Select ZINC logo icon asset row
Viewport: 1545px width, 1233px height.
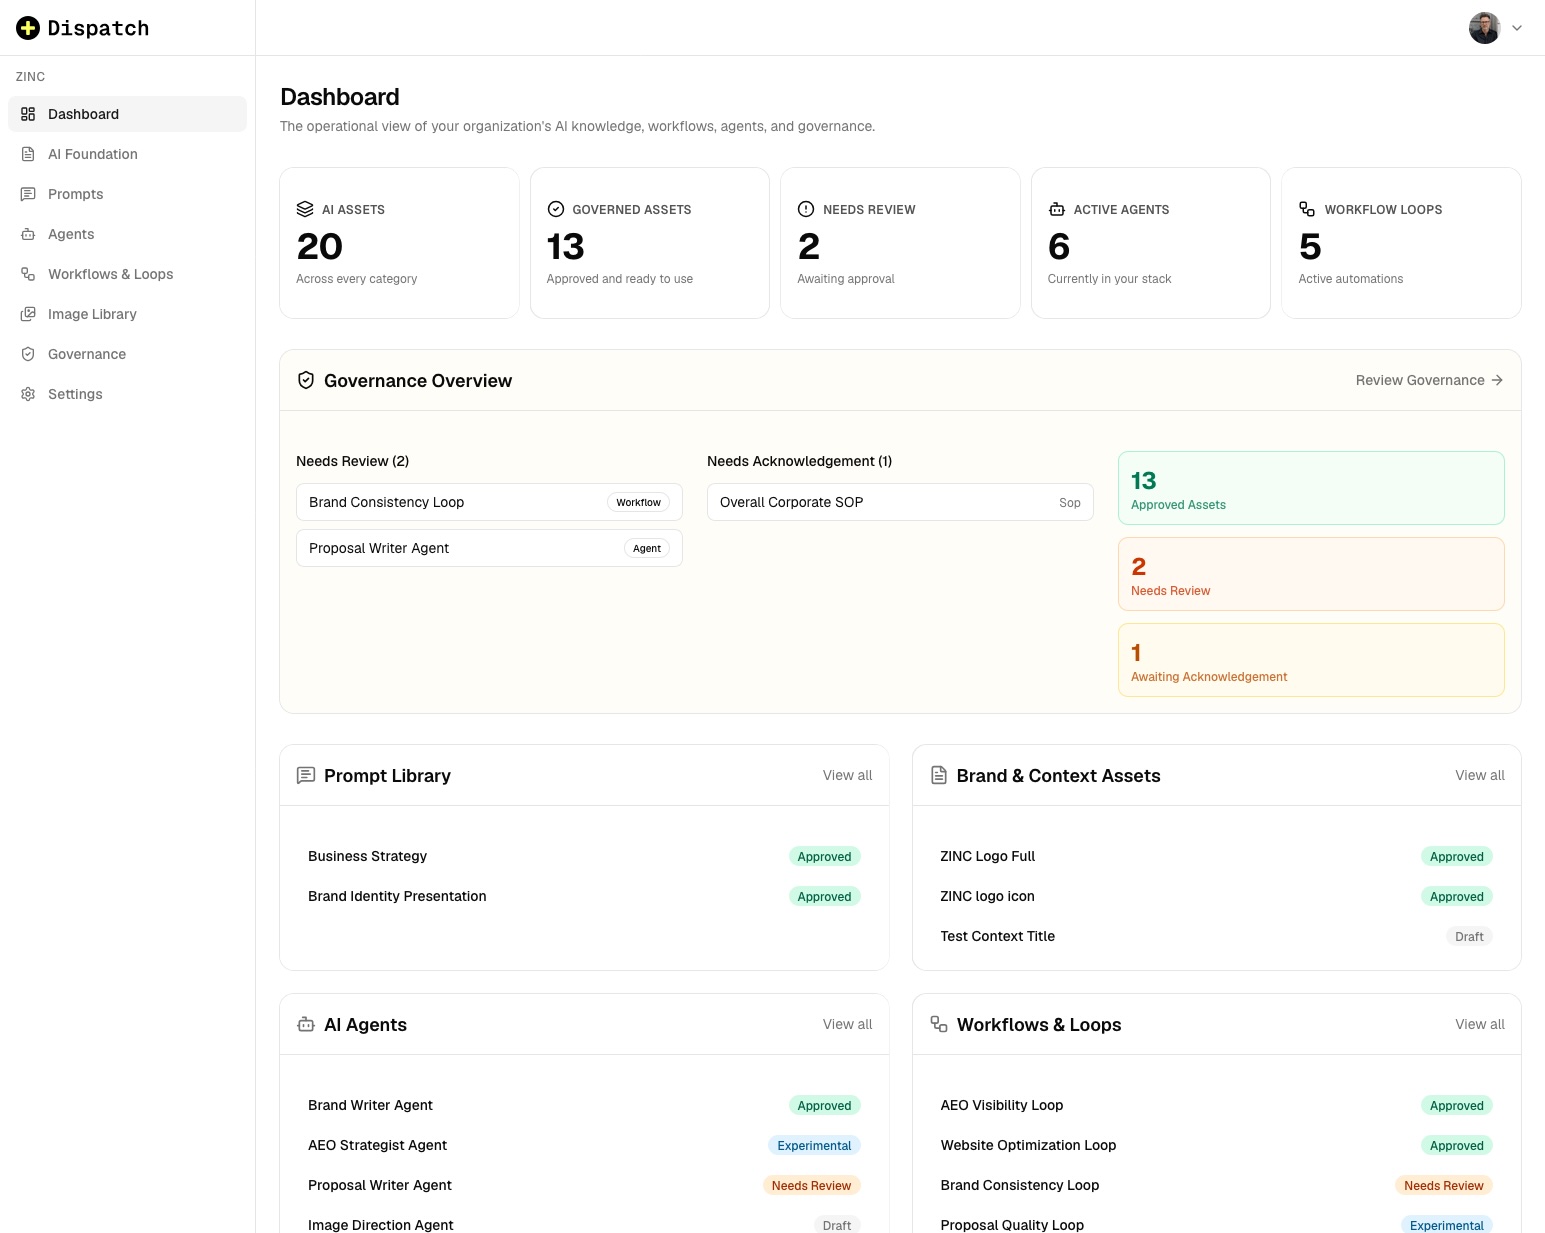click(x=1217, y=896)
